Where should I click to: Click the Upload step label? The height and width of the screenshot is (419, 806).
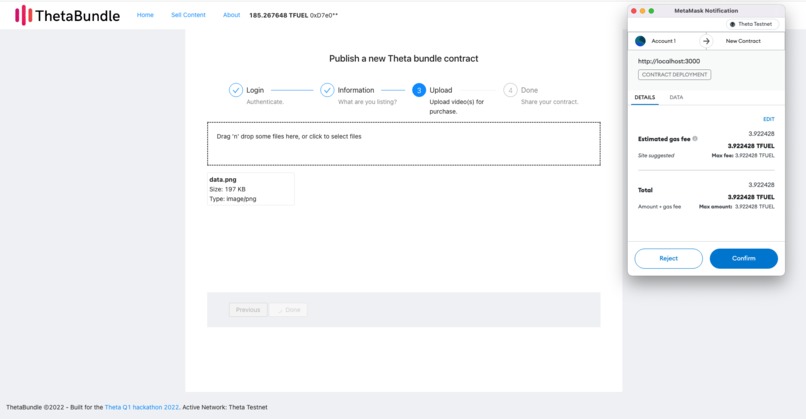click(x=441, y=90)
